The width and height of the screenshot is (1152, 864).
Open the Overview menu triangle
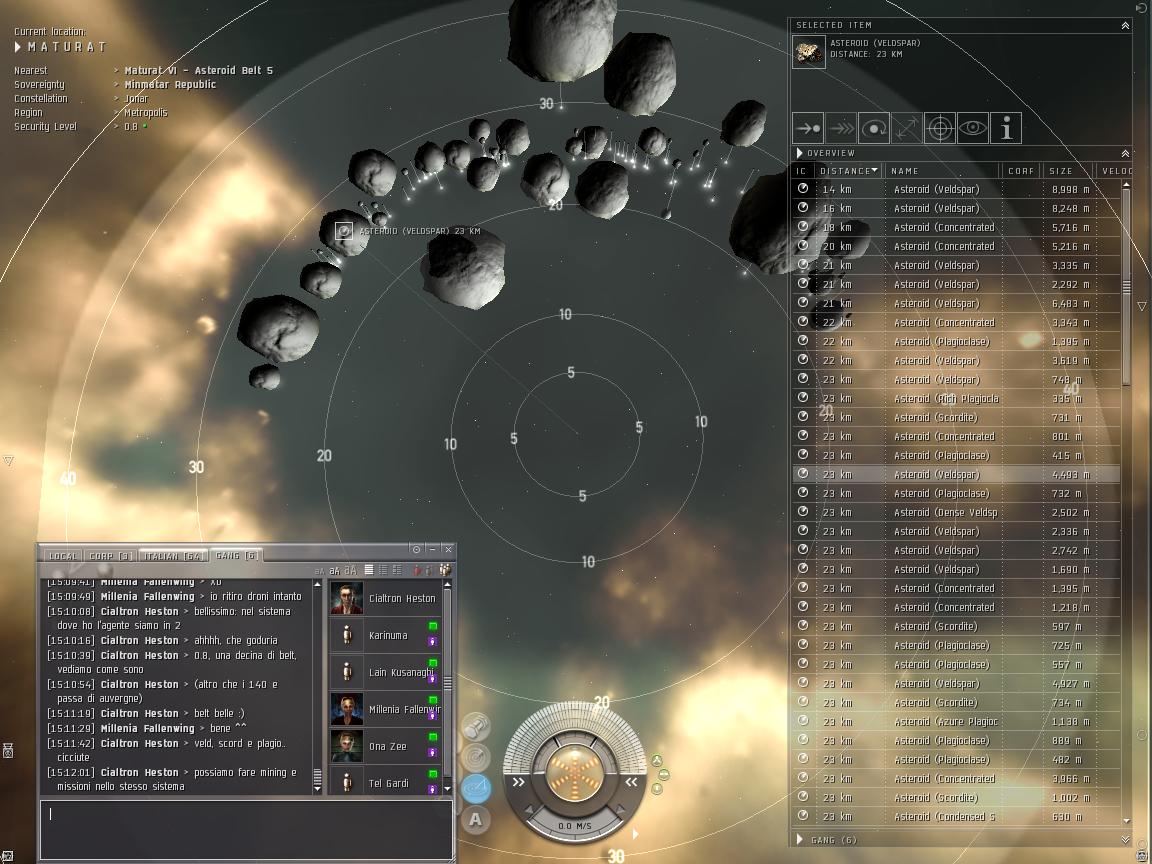pyautogui.click(x=799, y=153)
